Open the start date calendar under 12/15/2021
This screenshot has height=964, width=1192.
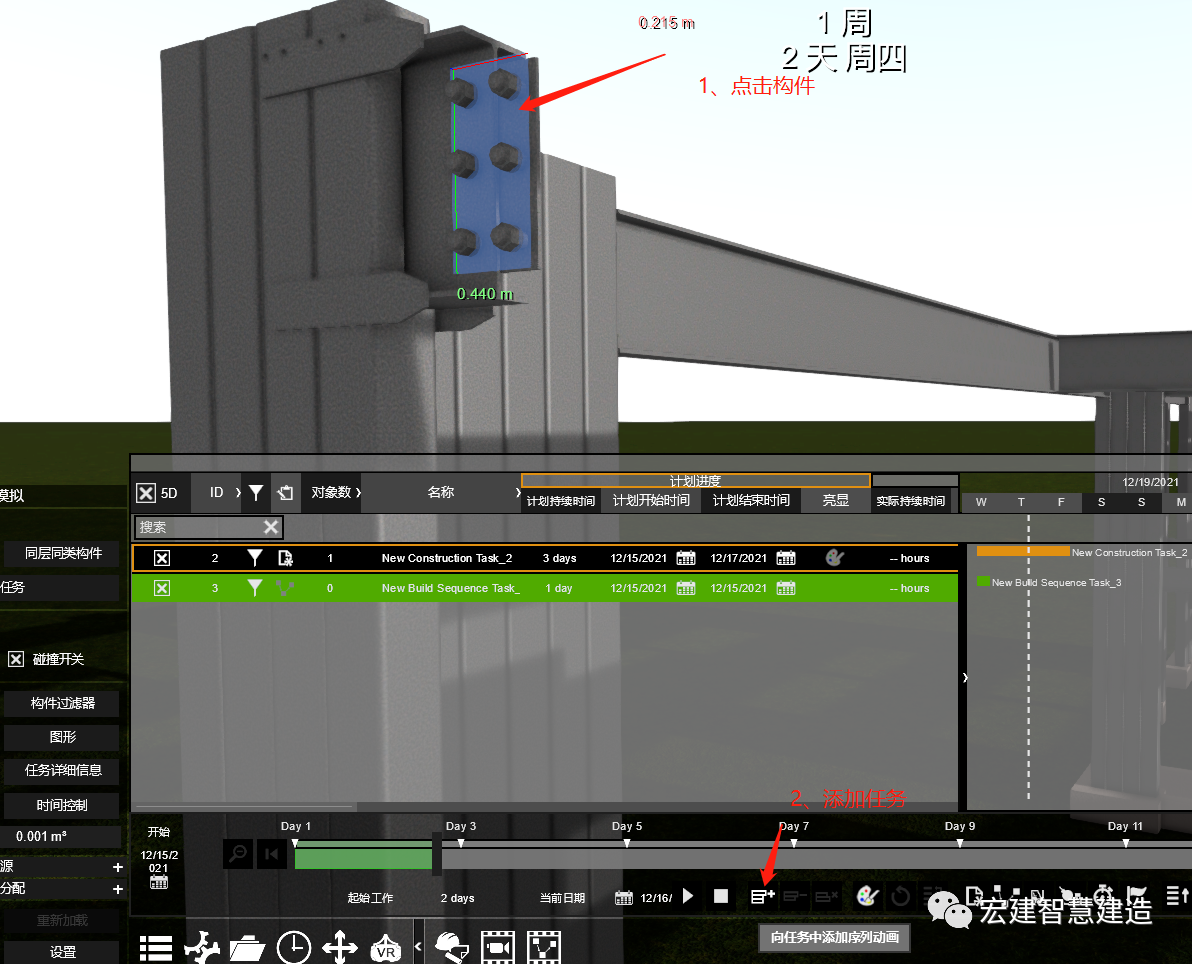point(159,882)
